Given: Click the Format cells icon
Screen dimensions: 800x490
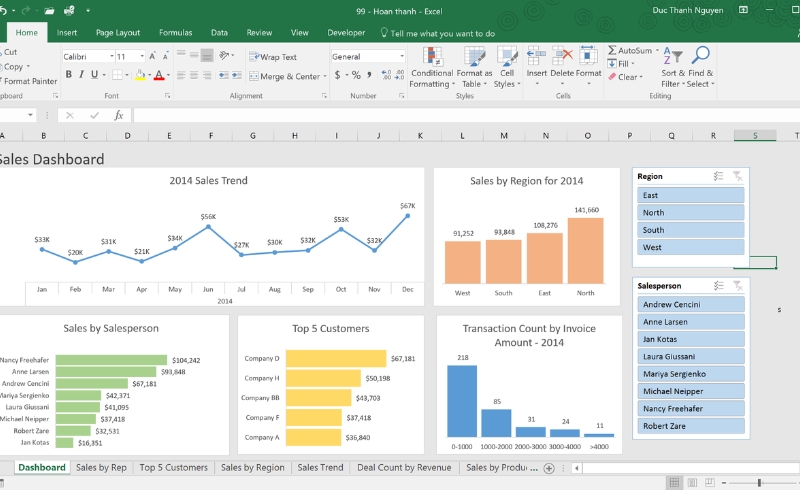Looking at the screenshot, I should (588, 56).
